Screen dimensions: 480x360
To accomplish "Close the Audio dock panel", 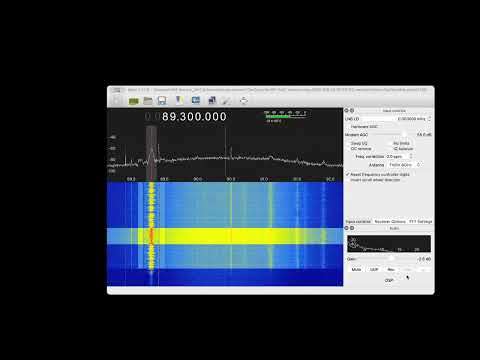I will pyautogui.click(x=346, y=228).
